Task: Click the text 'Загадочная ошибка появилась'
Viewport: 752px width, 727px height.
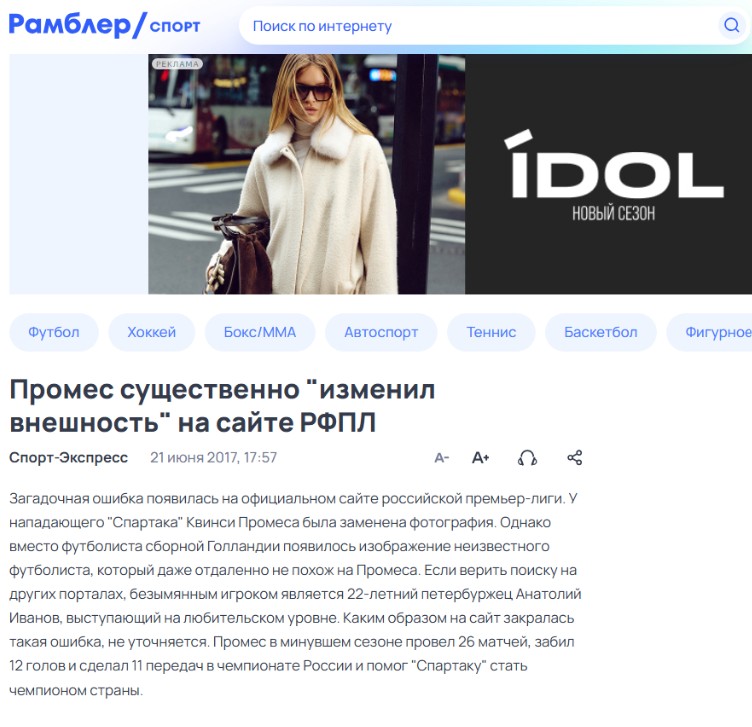Action: 115,499
